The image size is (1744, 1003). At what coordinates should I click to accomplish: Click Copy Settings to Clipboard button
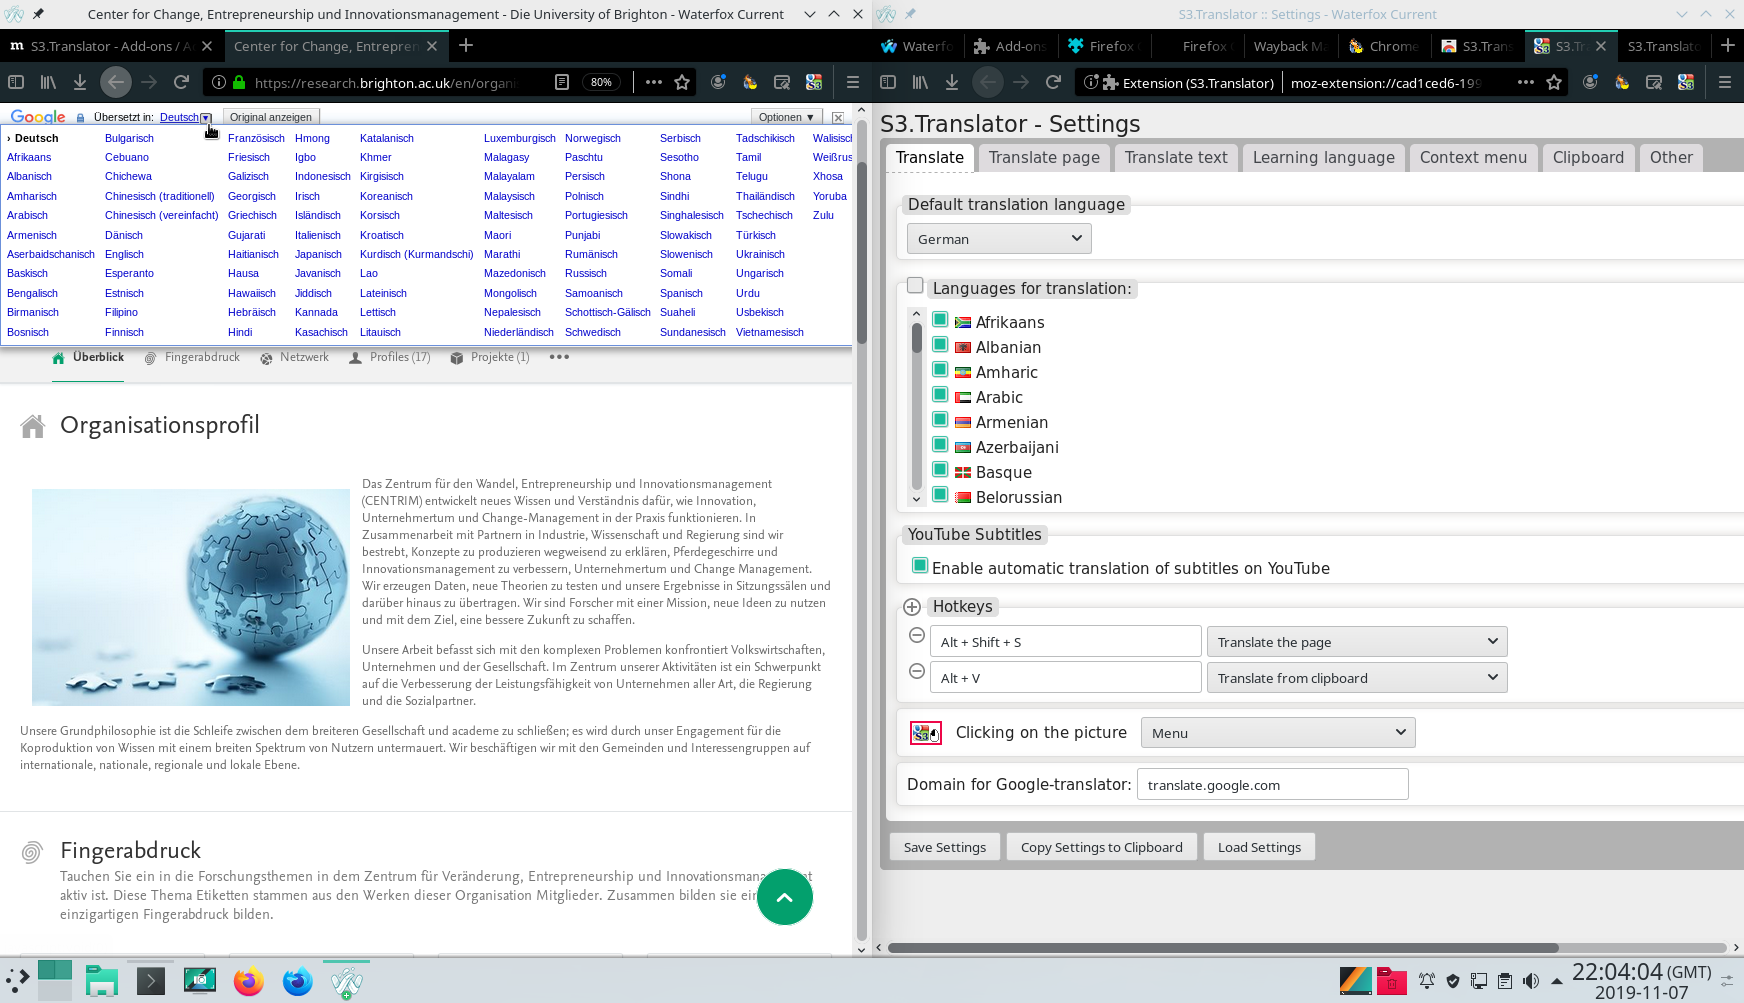point(1101,847)
